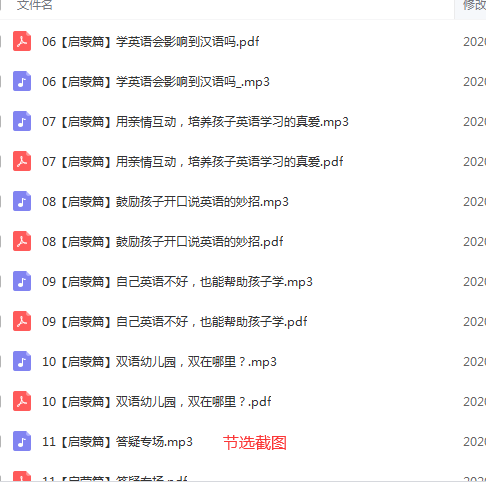Click the PDF icon for 10 pdf file

pos(22,401)
